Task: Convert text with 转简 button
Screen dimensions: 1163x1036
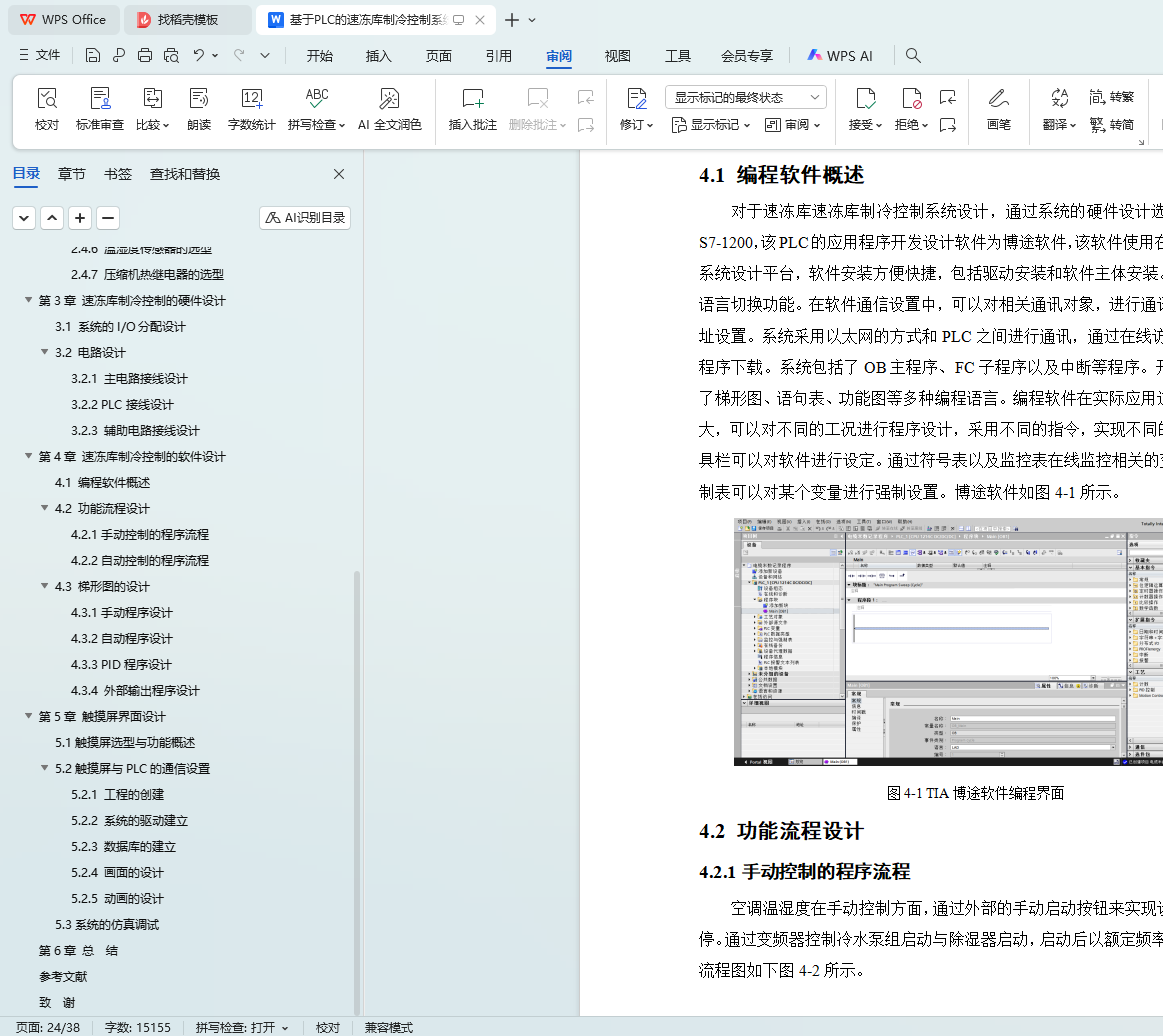Action: [1112, 125]
